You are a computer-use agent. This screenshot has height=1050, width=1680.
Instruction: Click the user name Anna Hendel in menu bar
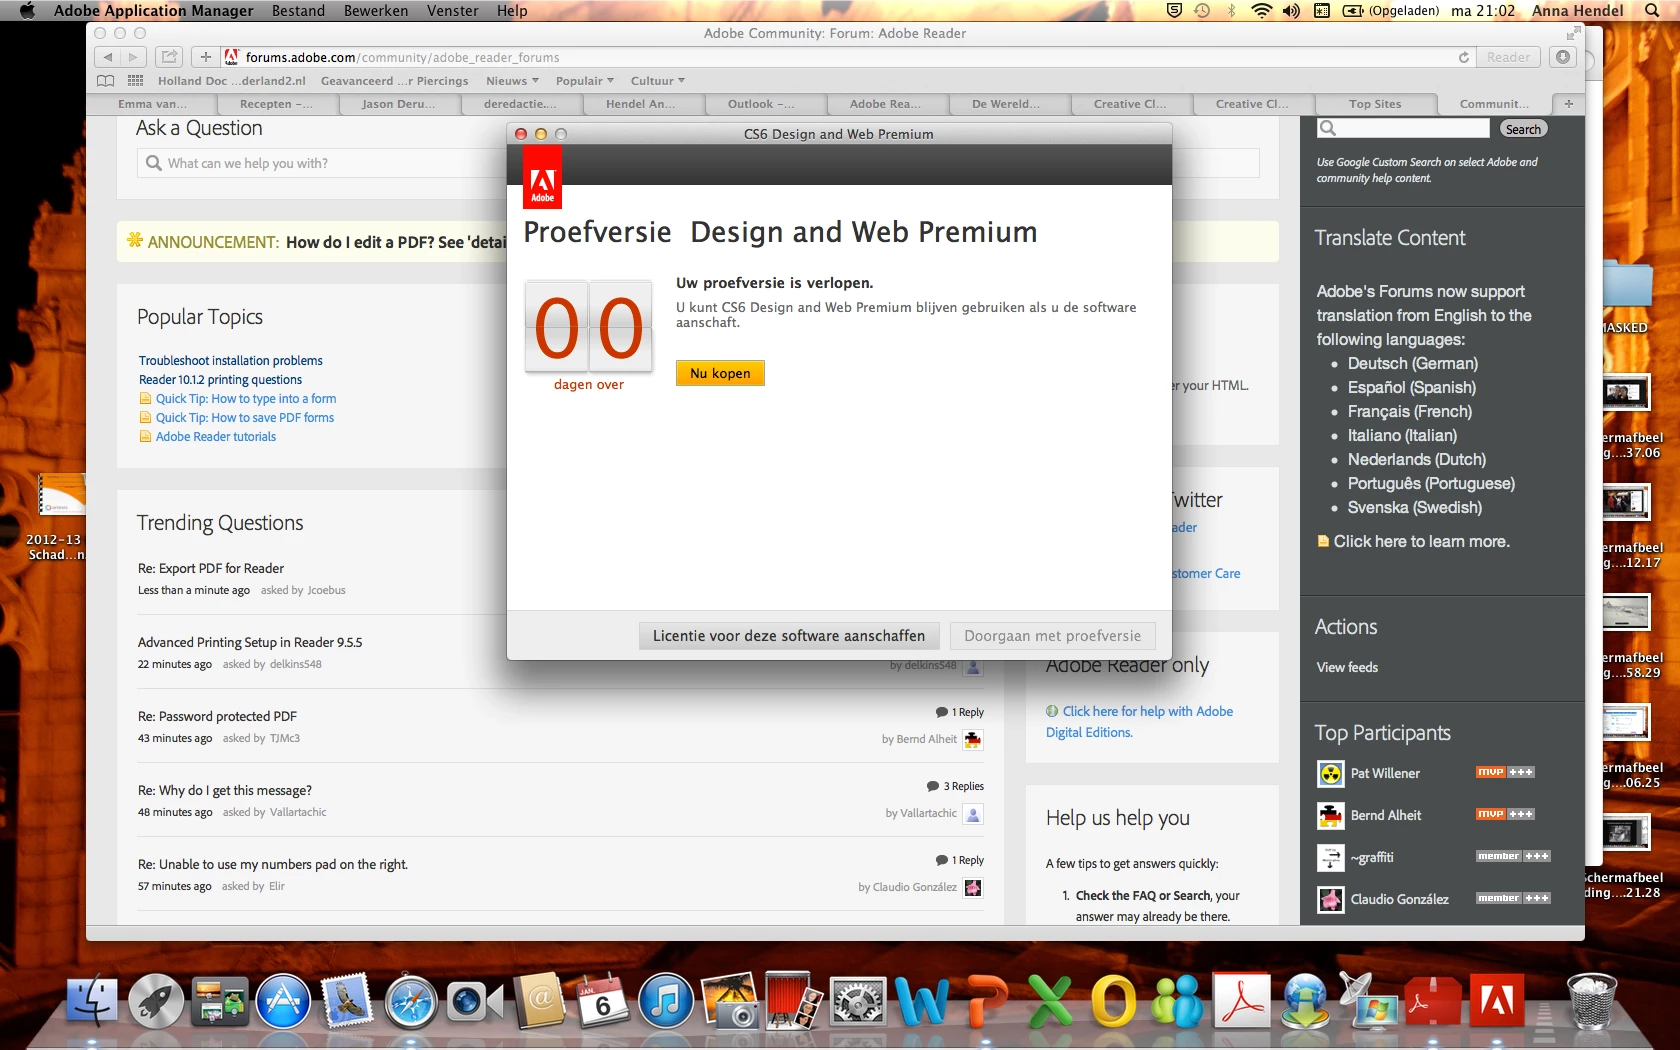pyautogui.click(x=1577, y=11)
